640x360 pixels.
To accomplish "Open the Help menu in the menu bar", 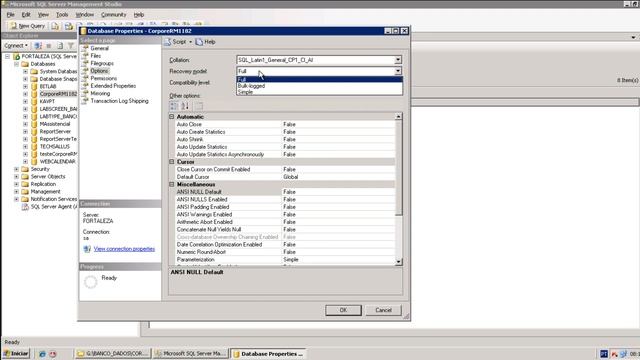I will [139, 15].
